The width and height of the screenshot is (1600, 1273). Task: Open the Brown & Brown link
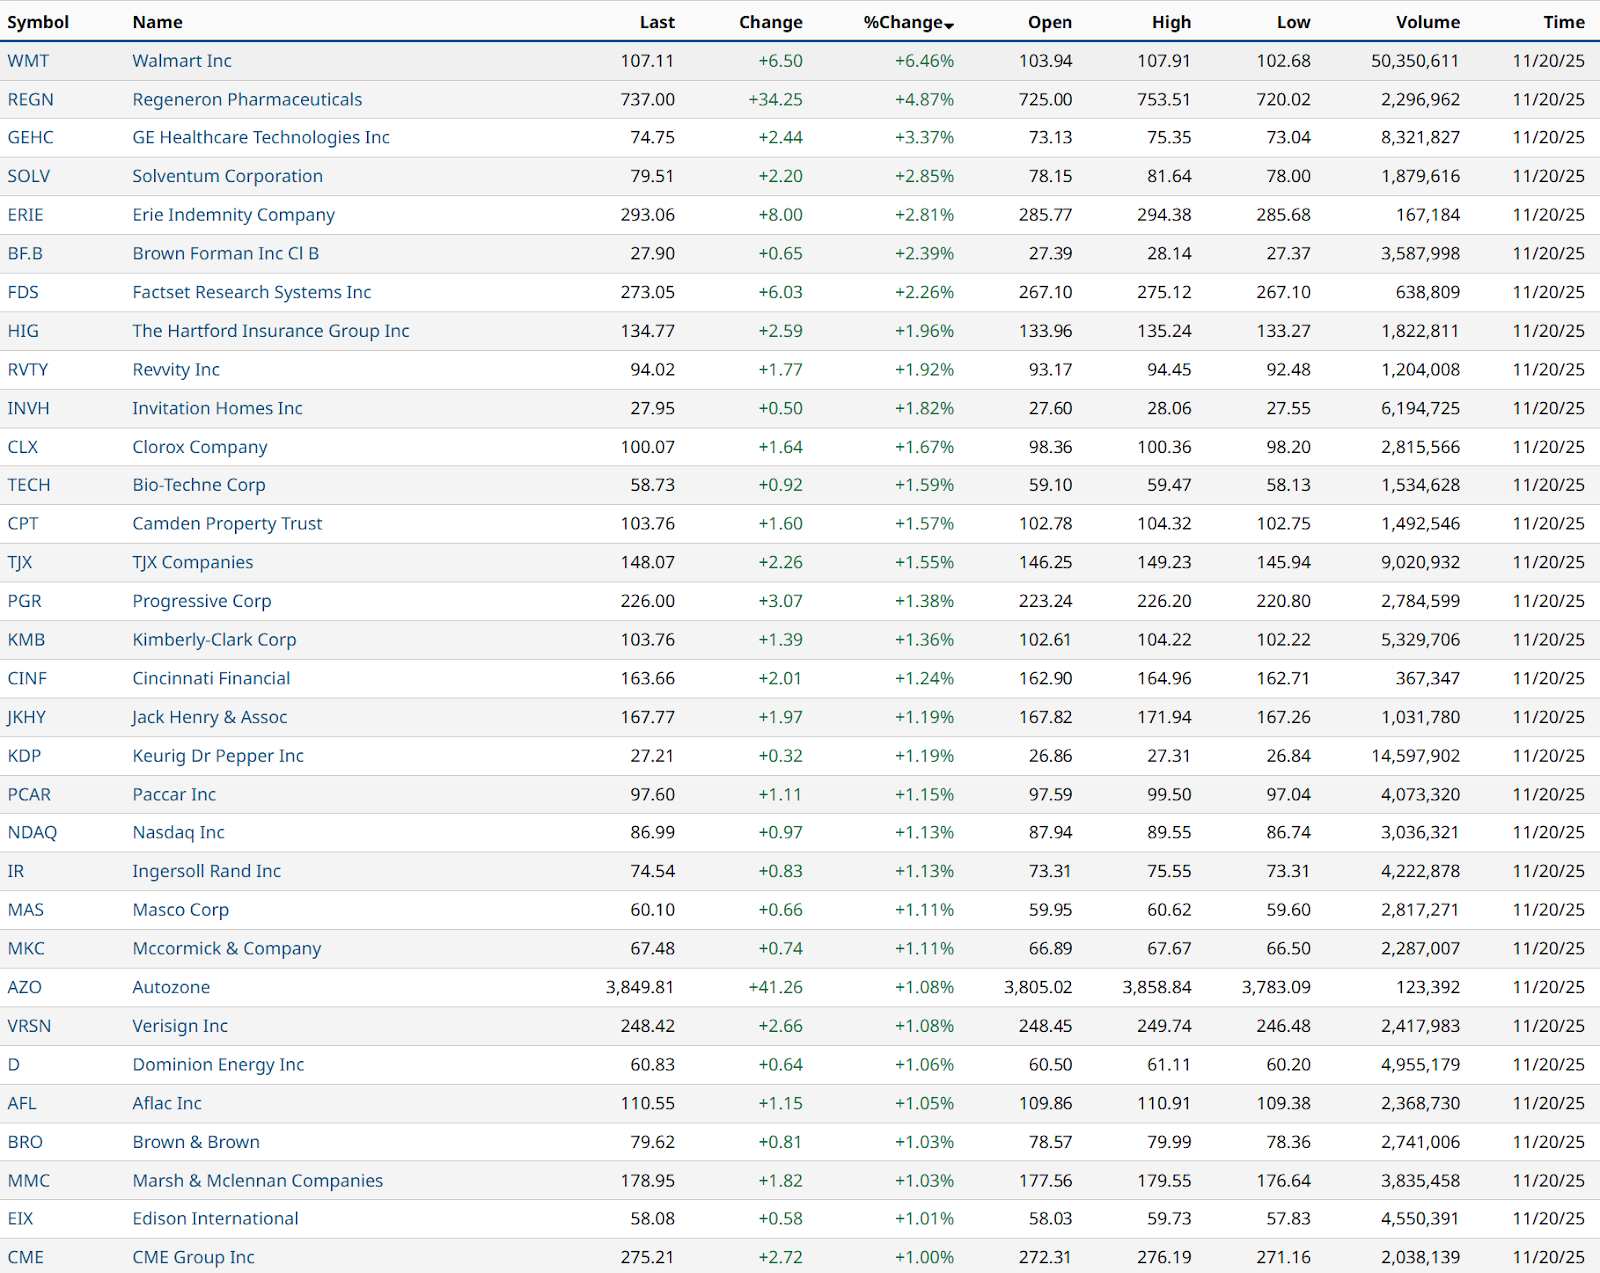pos(197,1143)
